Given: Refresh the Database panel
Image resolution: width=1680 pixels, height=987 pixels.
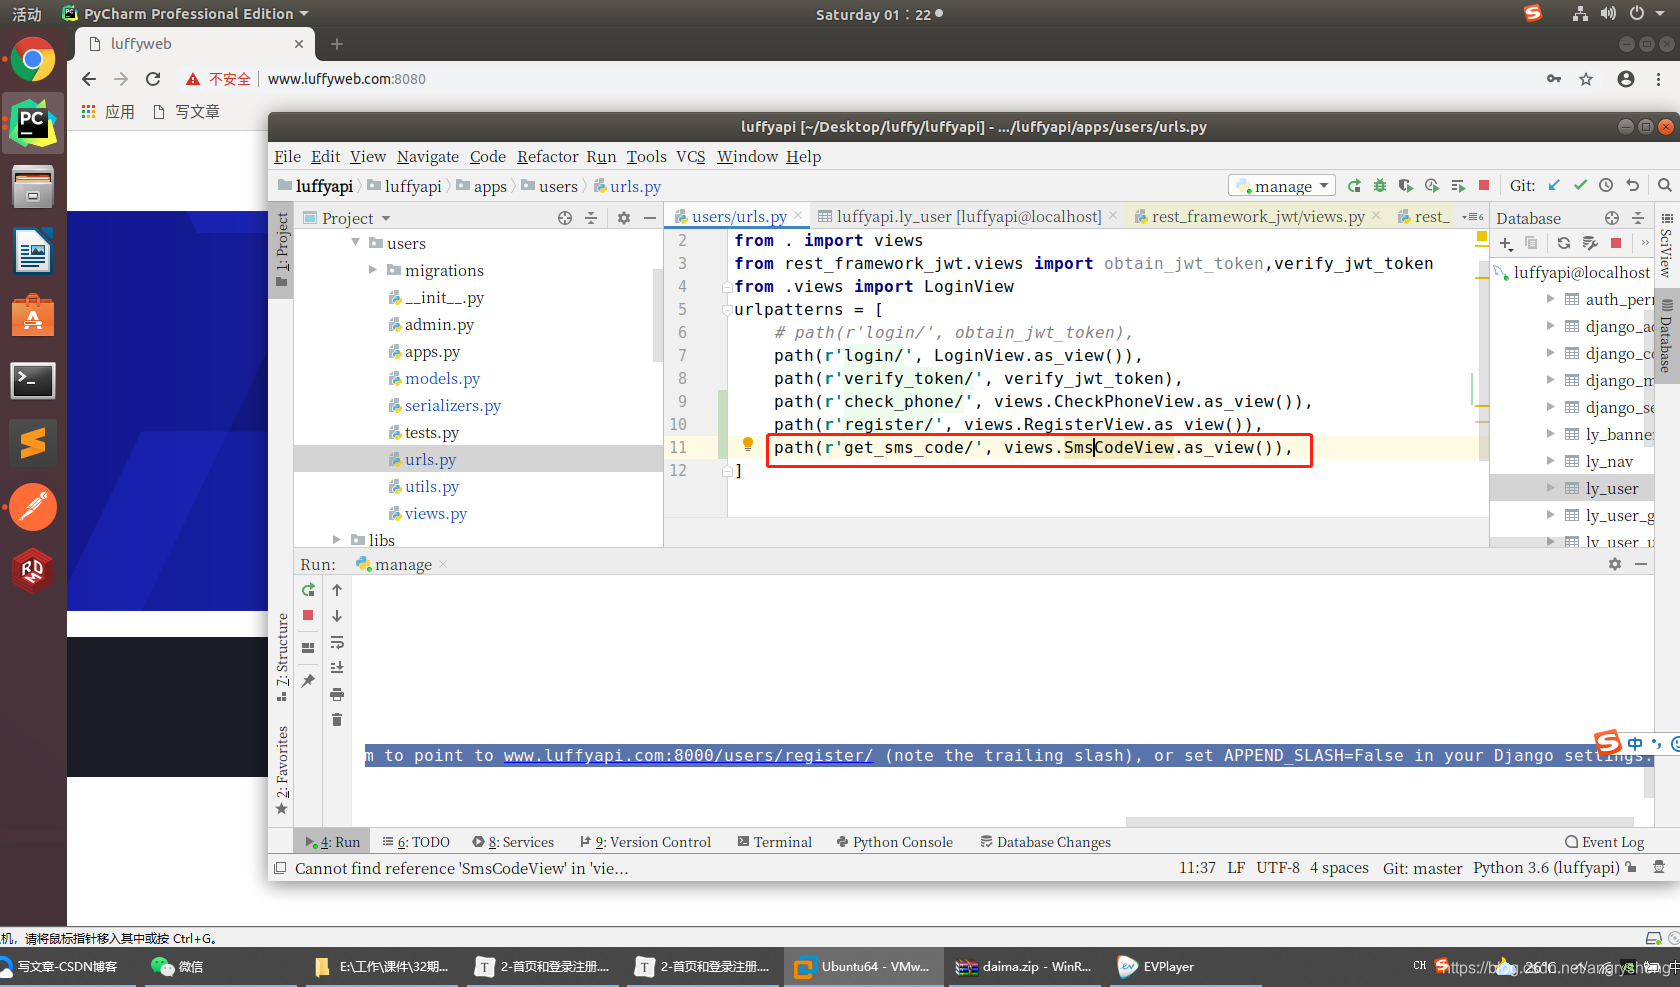Looking at the screenshot, I should click(x=1564, y=244).
